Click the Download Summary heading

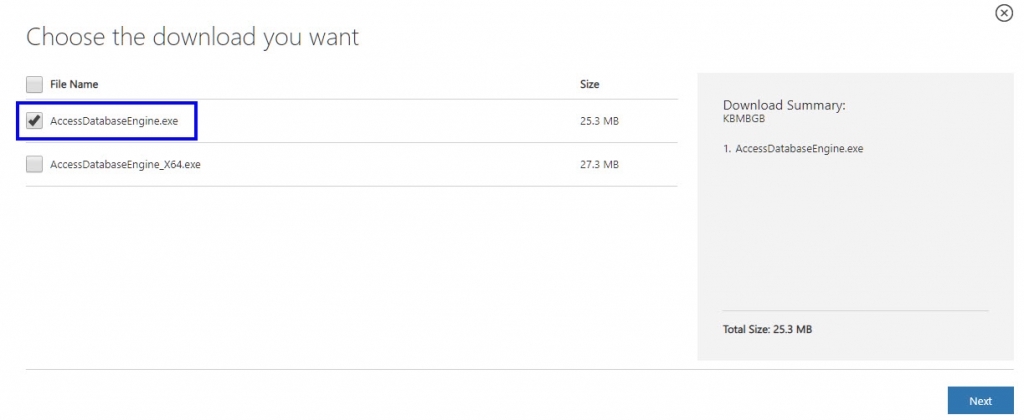784,104
